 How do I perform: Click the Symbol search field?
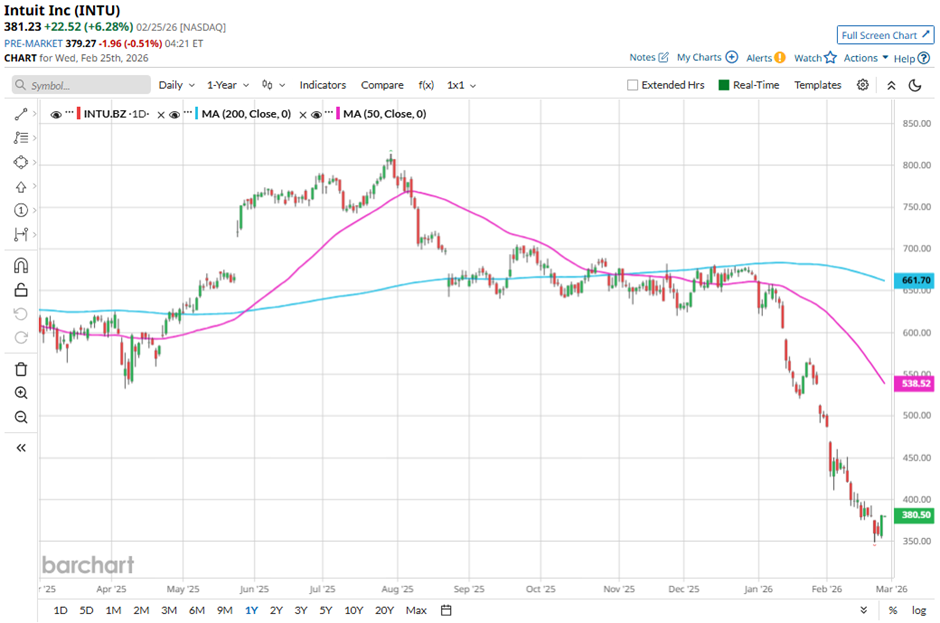pyautogui.click(x=80, y=85)
